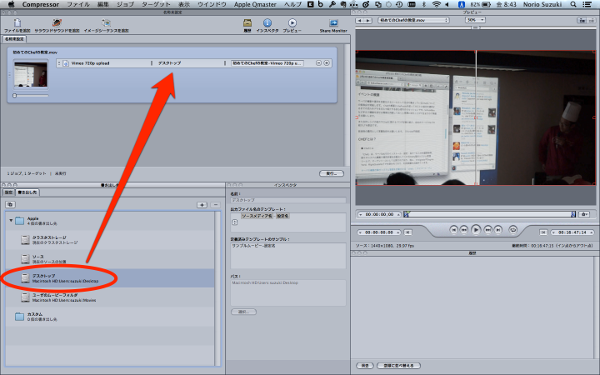
Task: Click Add Surround Sound toolbar icon
Action: click(57, 23)
